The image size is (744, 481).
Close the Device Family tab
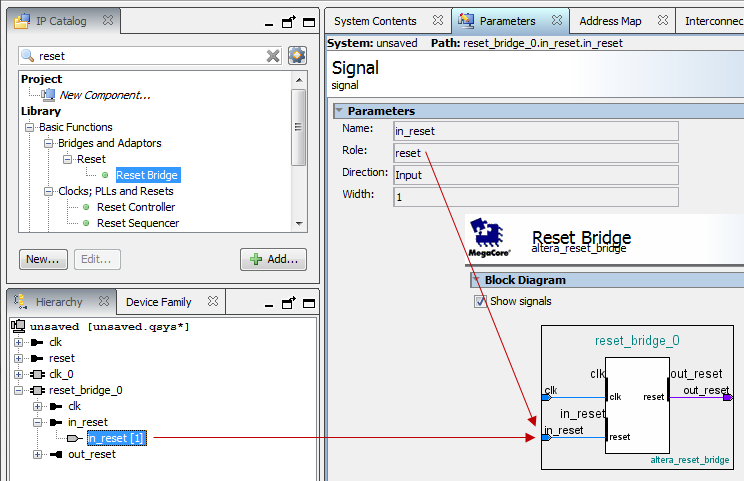pyautogui.click(x=213, y=301)
